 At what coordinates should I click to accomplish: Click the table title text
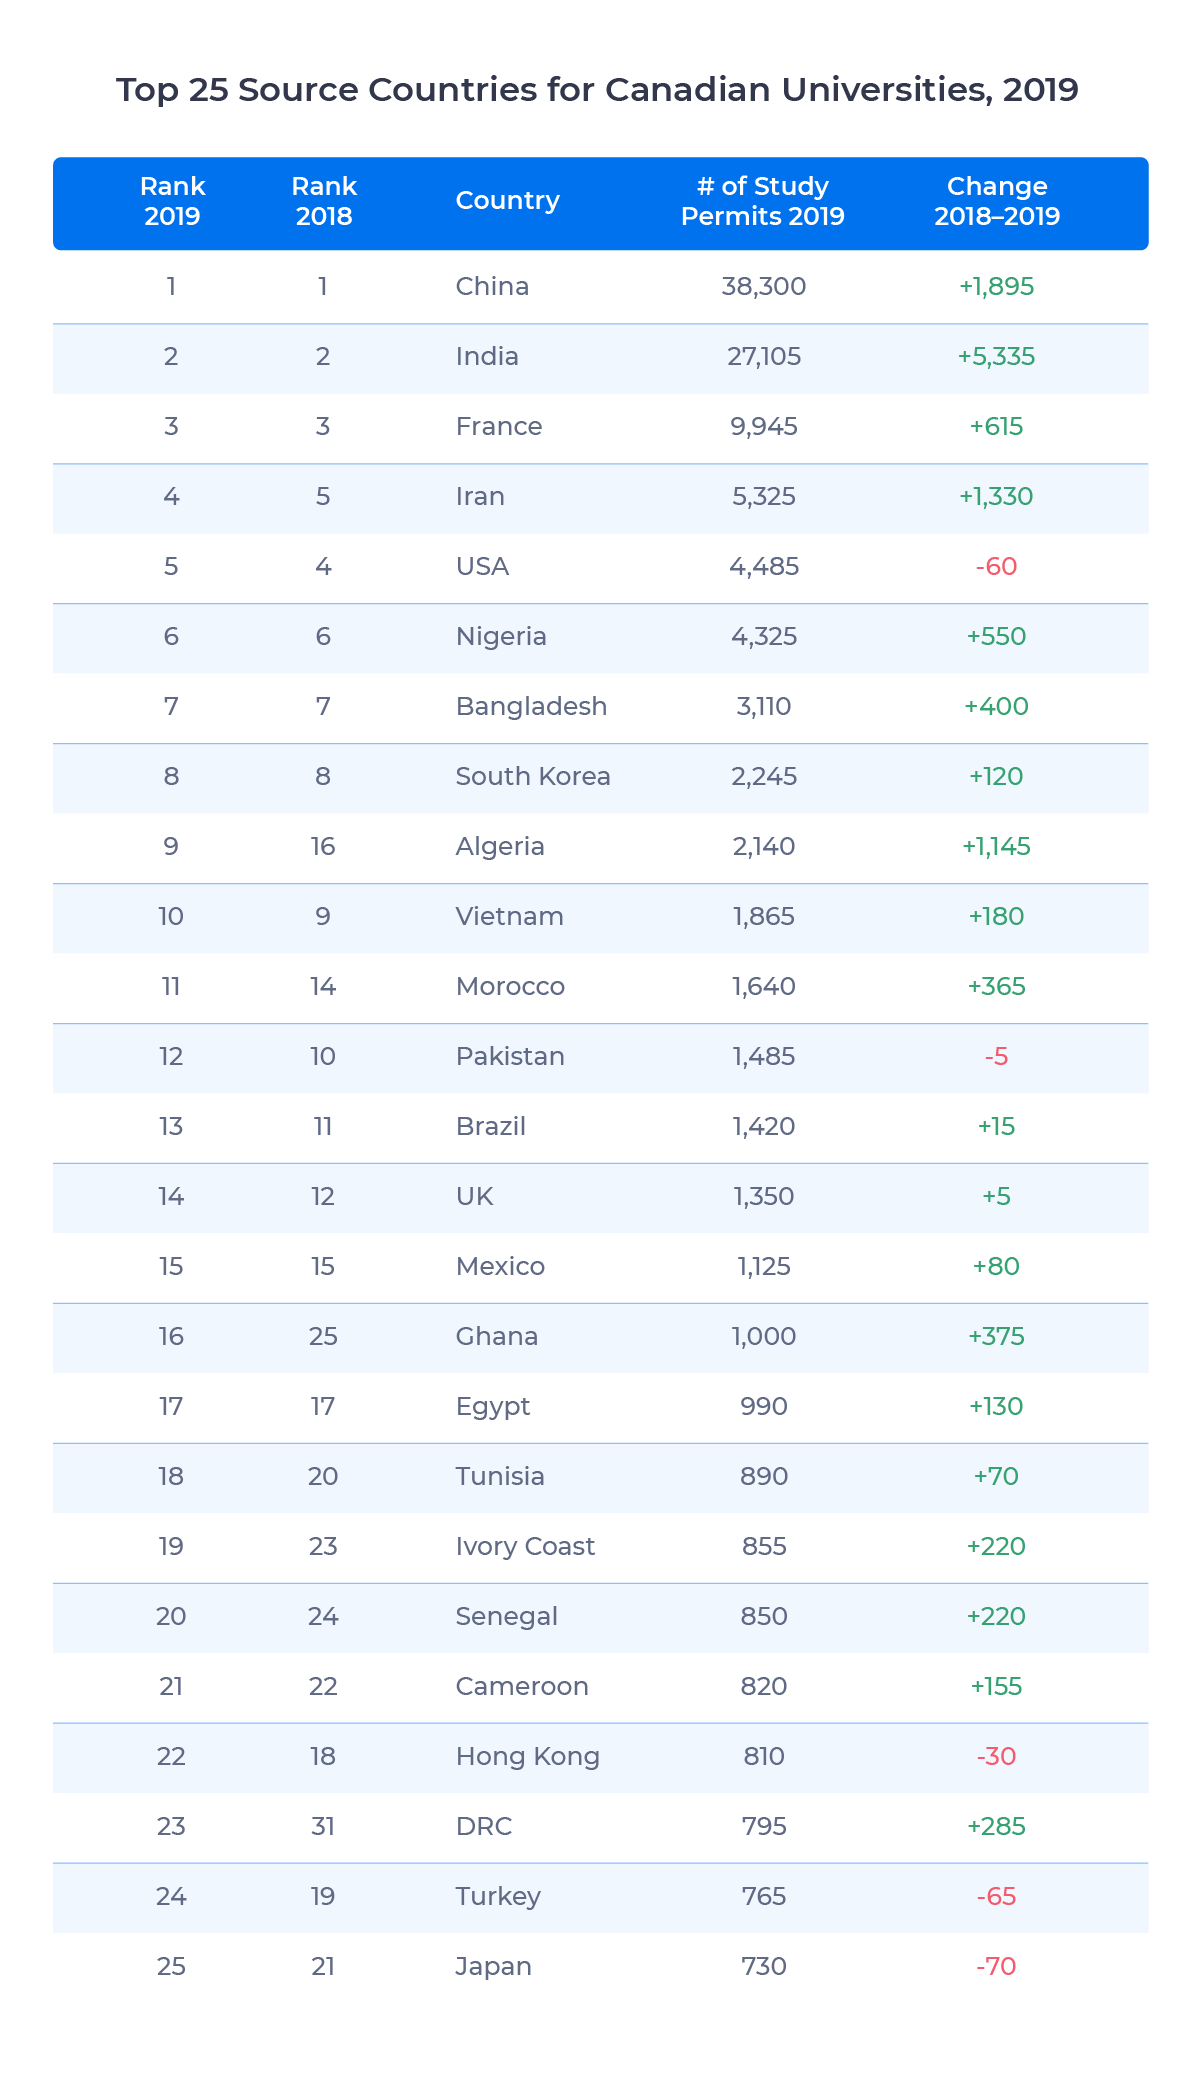597,90
